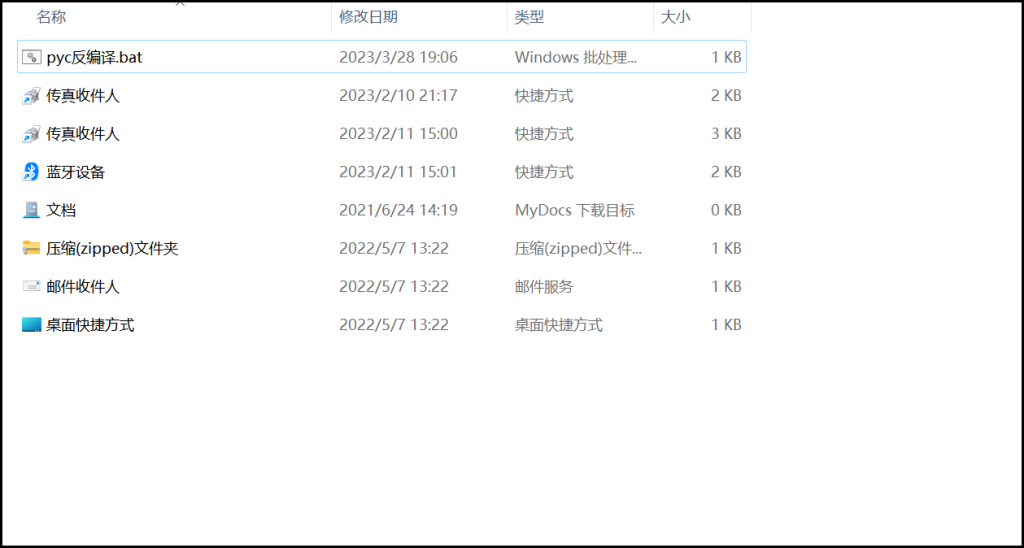Click icon of 传真收件人 modified 2023/2/11

pos(32,134)
